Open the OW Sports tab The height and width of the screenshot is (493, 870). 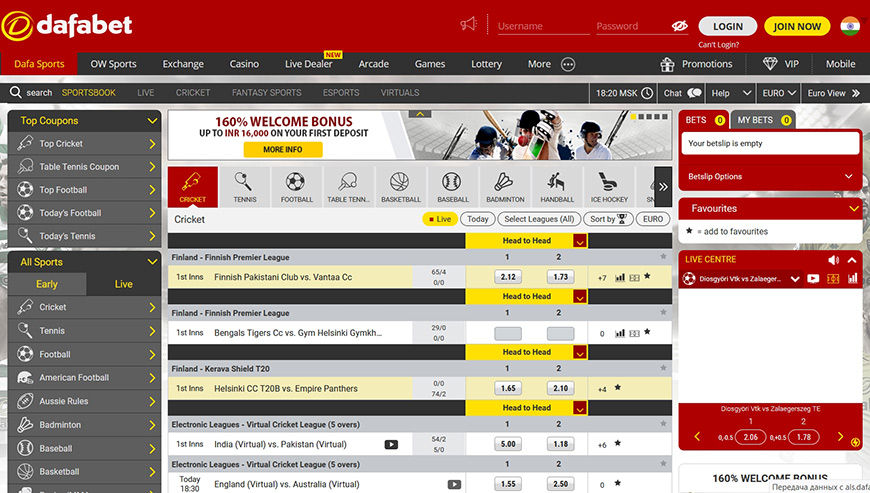pos(113,64)
